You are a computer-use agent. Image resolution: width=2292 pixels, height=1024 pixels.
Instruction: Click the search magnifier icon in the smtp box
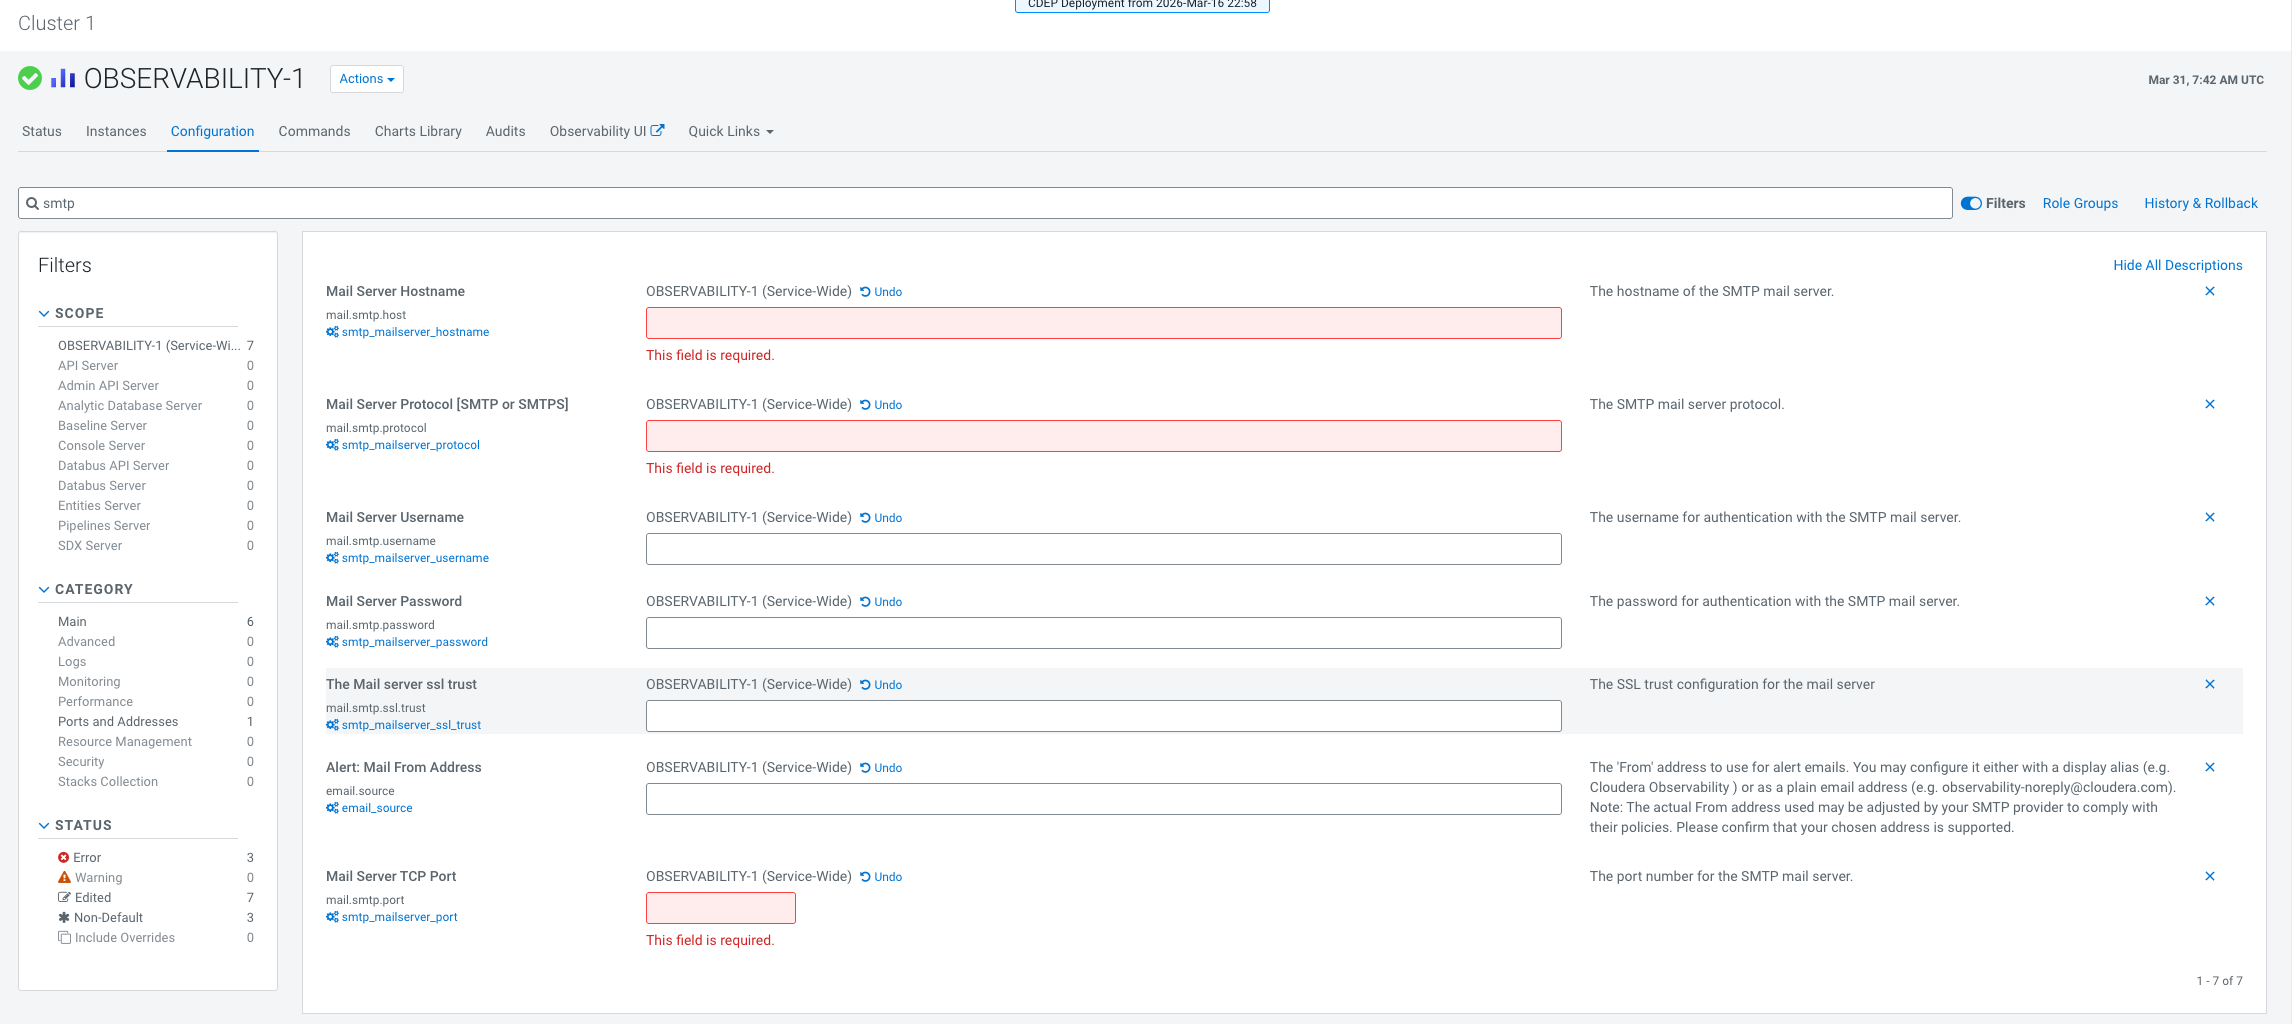click(x=33, y=203)
